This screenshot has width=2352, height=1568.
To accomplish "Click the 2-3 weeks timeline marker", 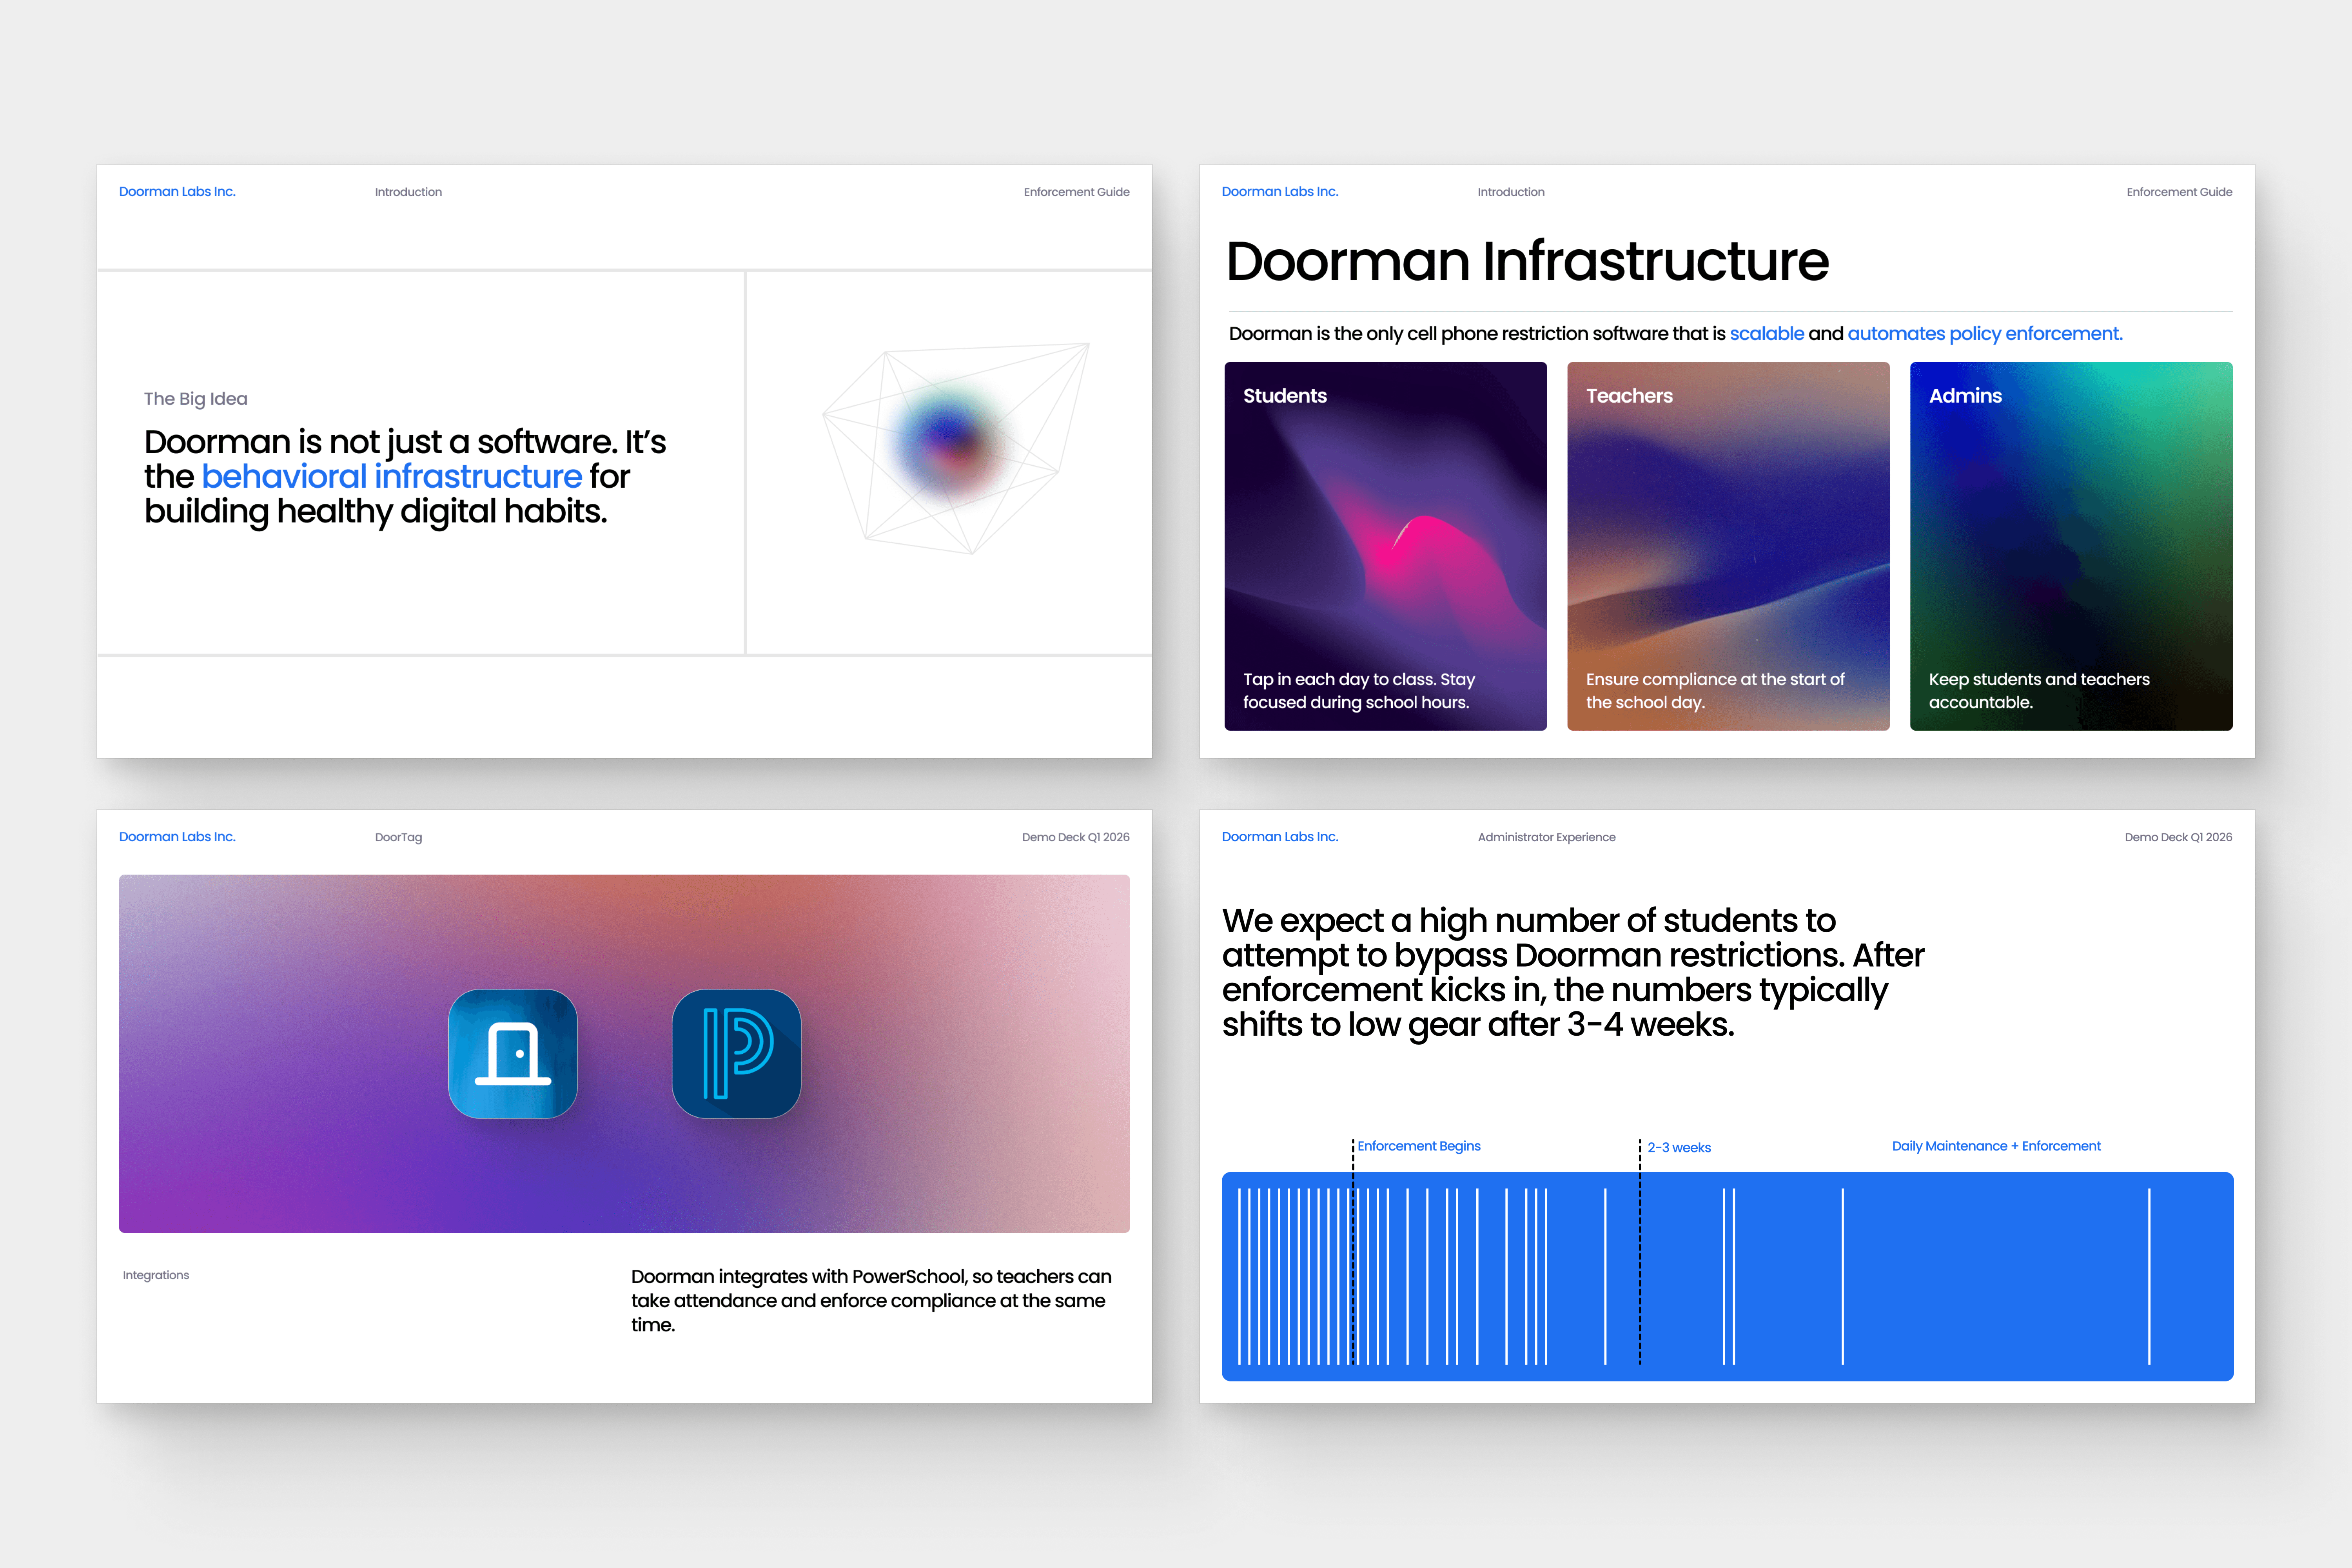I will coord(1678,1147).
